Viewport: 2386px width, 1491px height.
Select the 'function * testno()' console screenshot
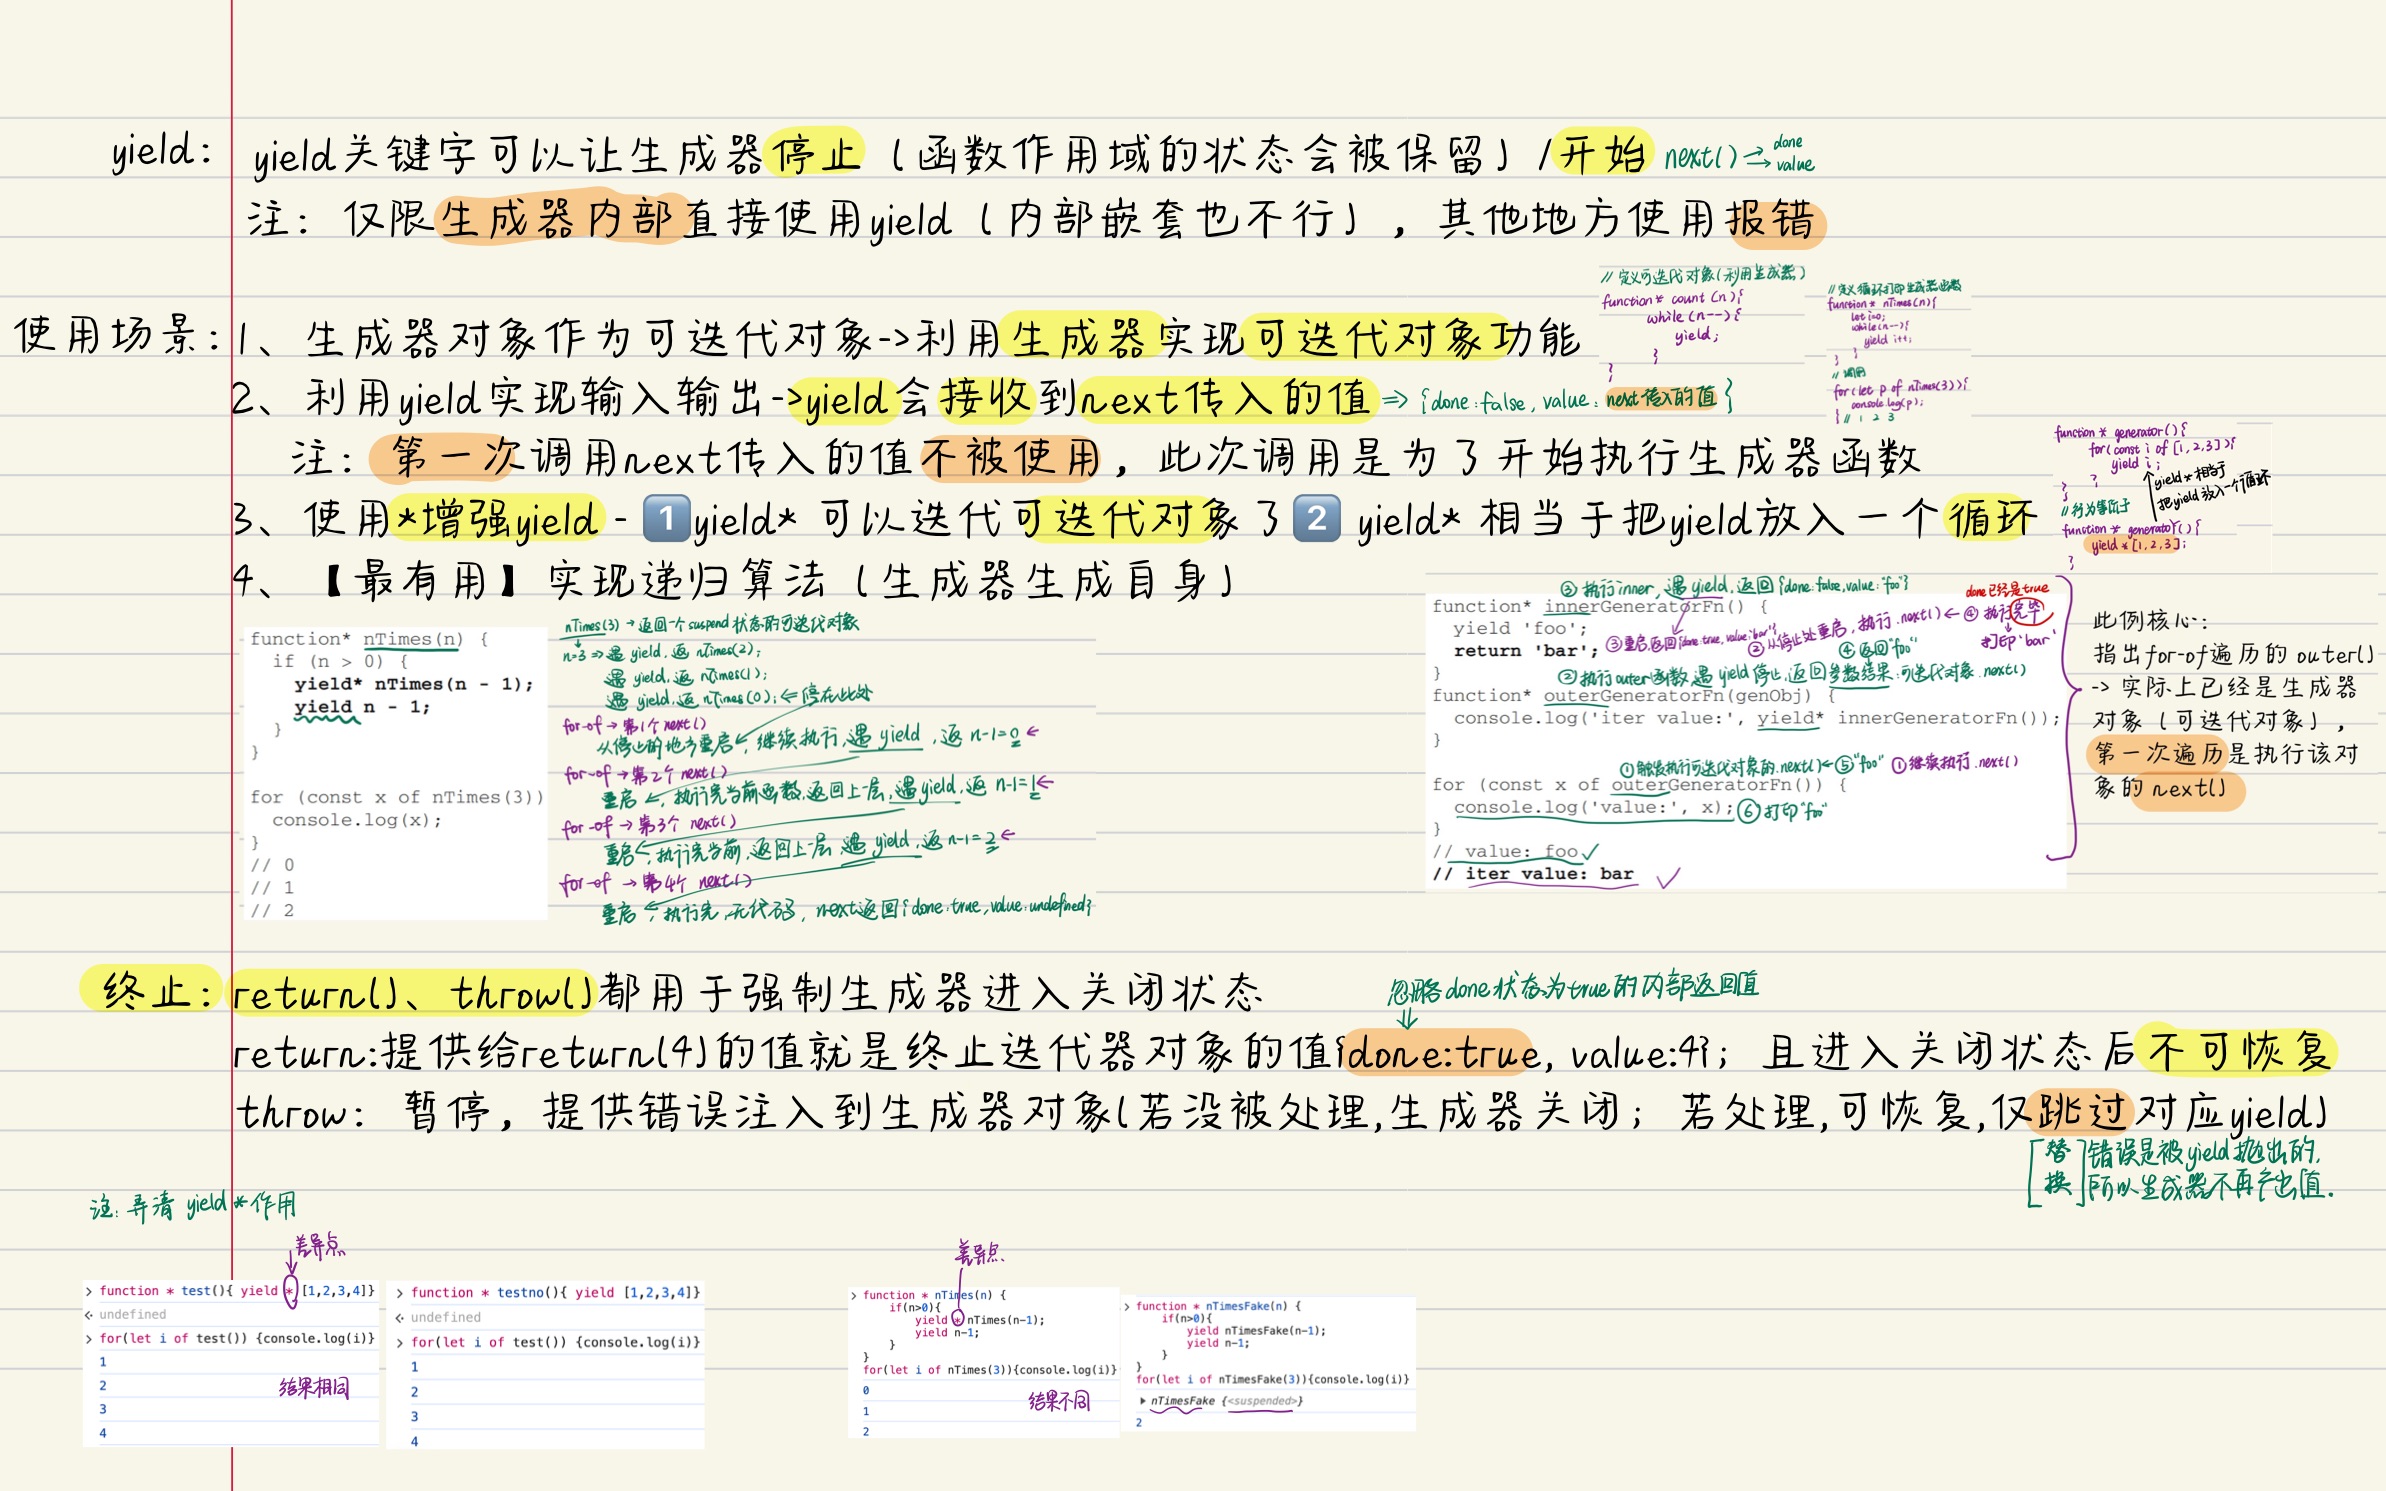click(x=546, y=1365)
